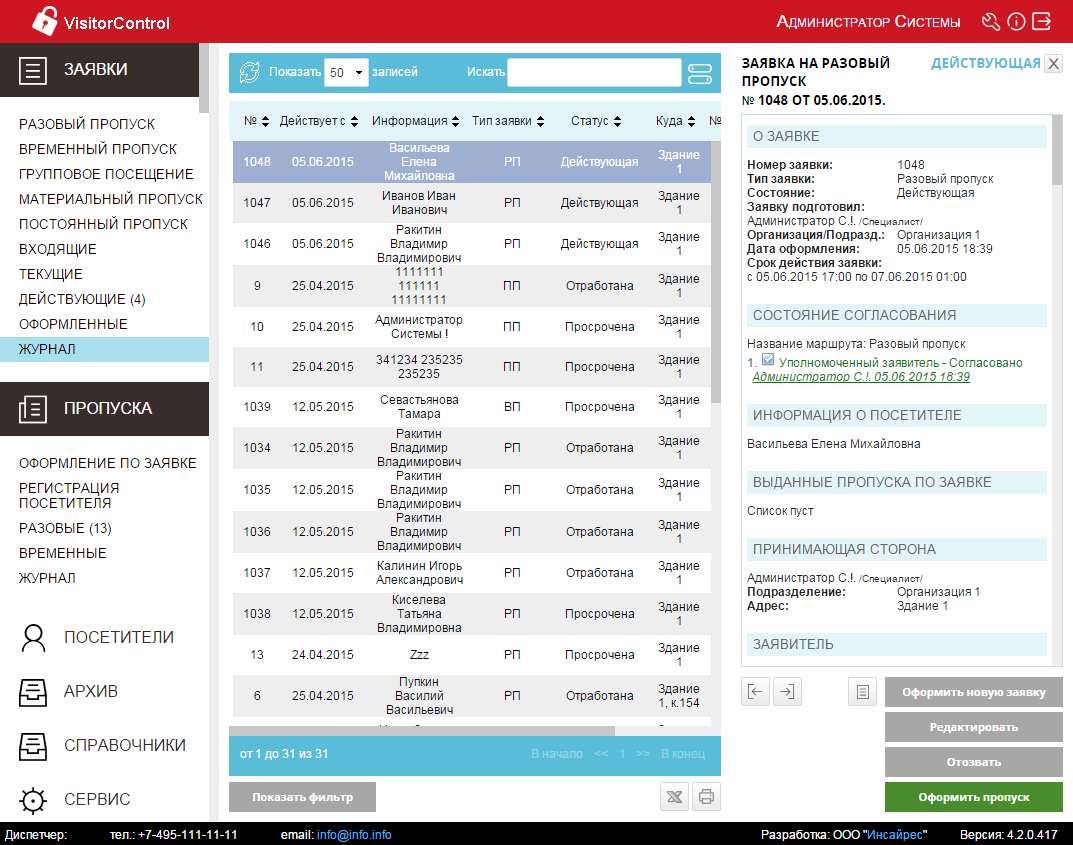Image resolution: width=1073 pixels, height=845 pixels.
Task: Click В начало pagination link
Action: (x=556, y=753)
